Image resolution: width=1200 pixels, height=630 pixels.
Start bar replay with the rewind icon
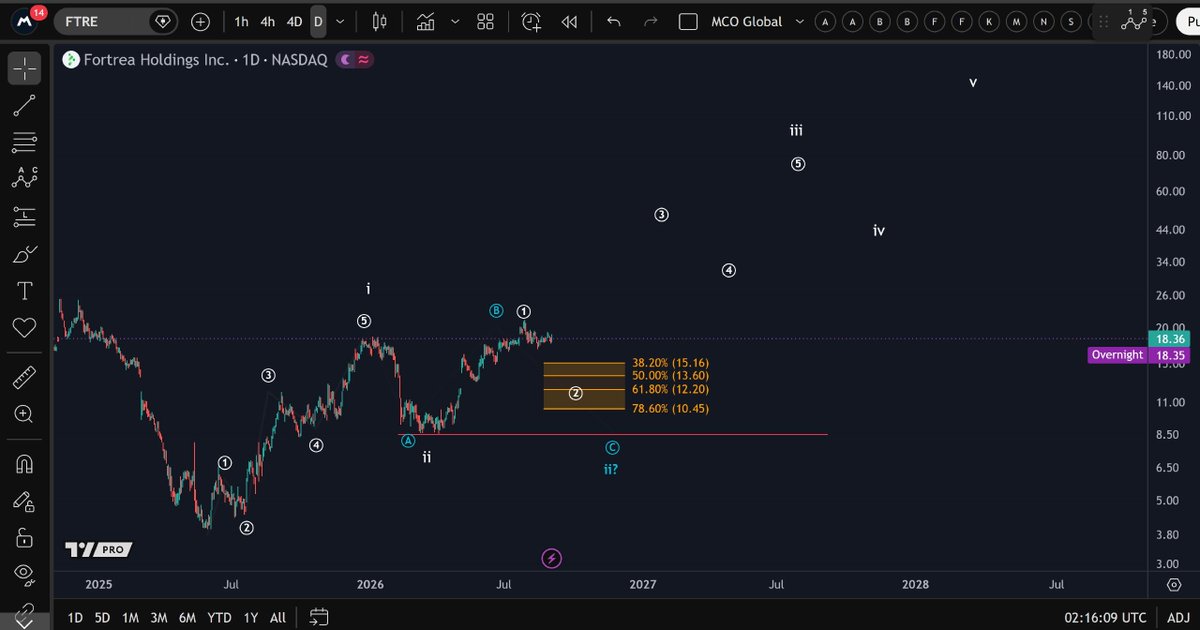[569, 21]
